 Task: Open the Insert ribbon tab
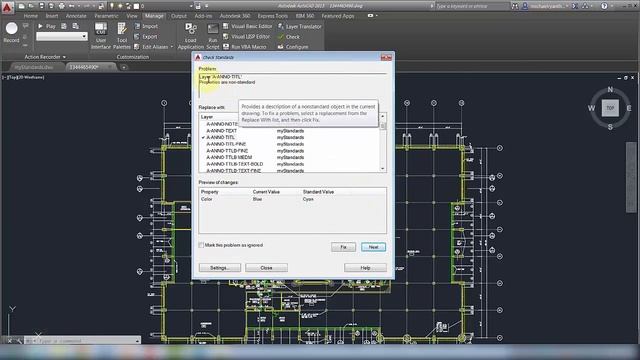pyautogui.click(x=52, y=16)
